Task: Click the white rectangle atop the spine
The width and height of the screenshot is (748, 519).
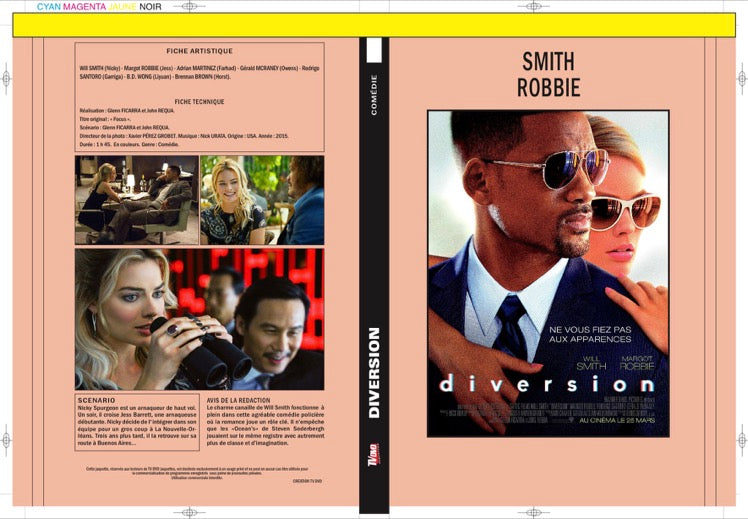Action: [x=374, y=50]
